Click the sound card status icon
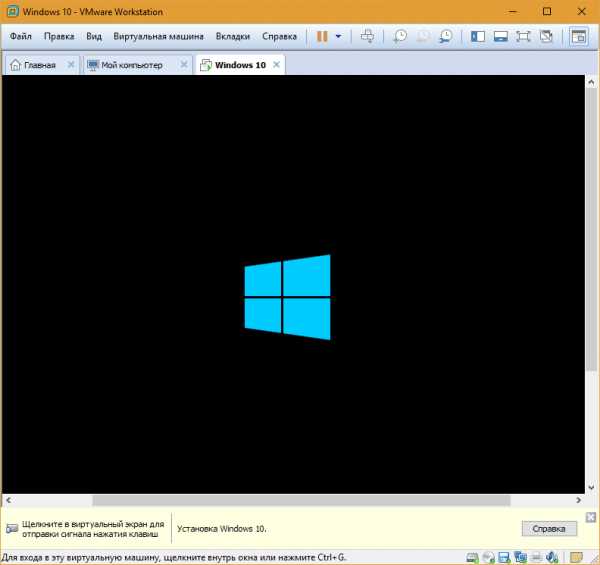This screenshot has height=565, width=600. coord(553,557)
